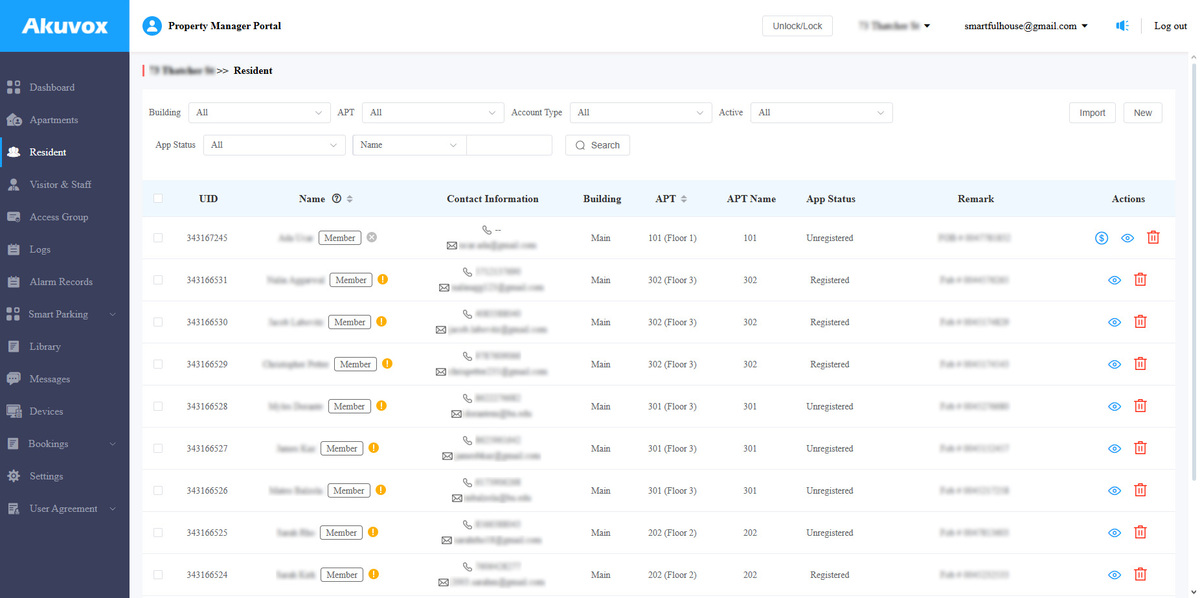Delete resident with UID 343166531

click(x=1140, y=280)
